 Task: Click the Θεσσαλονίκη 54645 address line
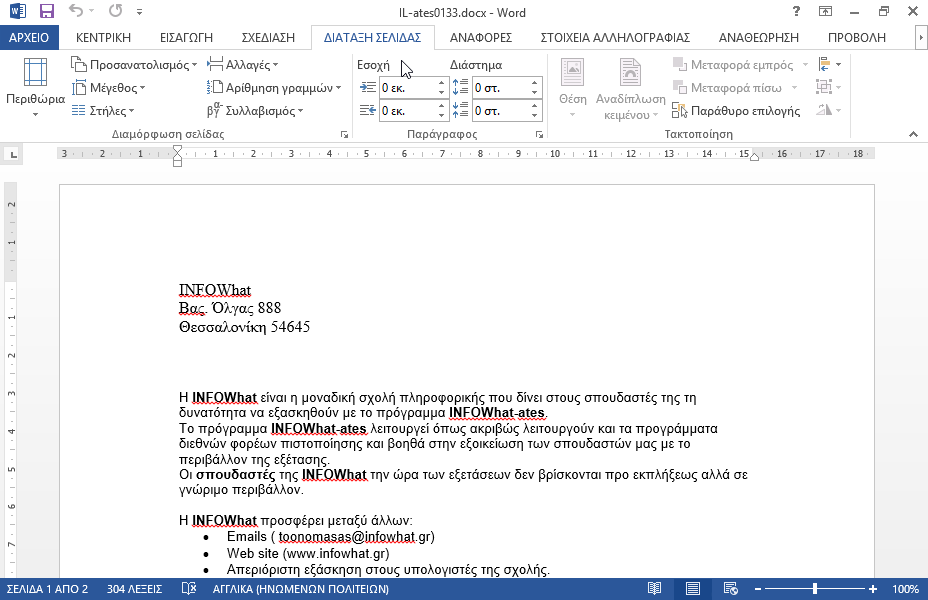point(244,327)
